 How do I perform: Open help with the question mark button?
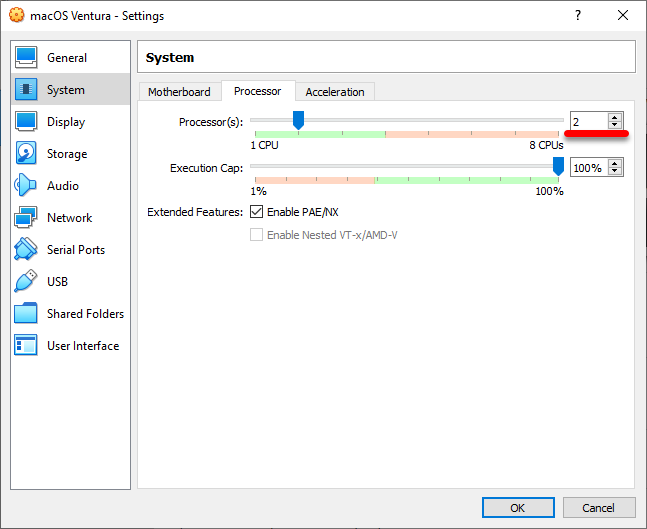(578, 15)
